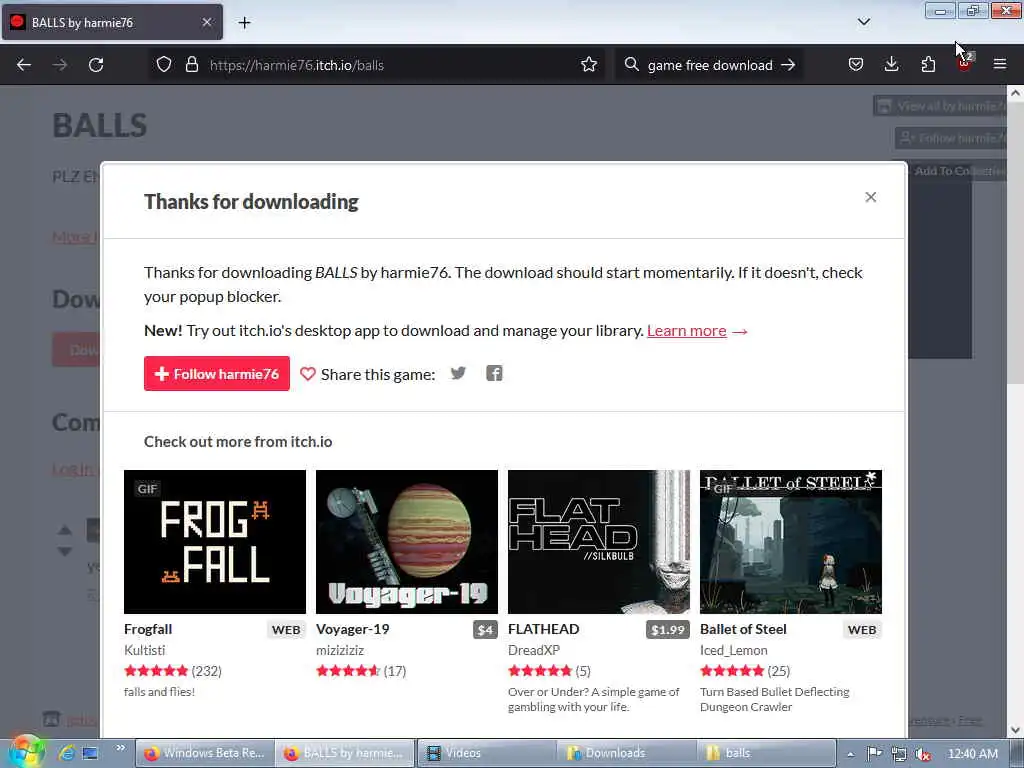
Task: Click the FLATHEAD title link
Action: (543, 629)
